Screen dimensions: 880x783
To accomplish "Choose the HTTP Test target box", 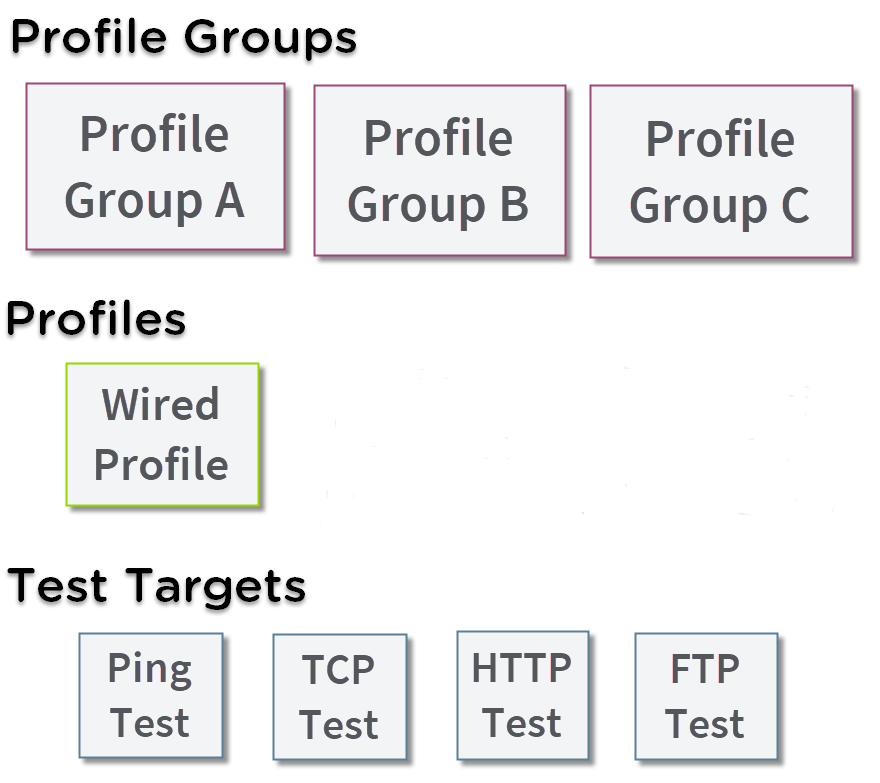I will pos(522,695).
